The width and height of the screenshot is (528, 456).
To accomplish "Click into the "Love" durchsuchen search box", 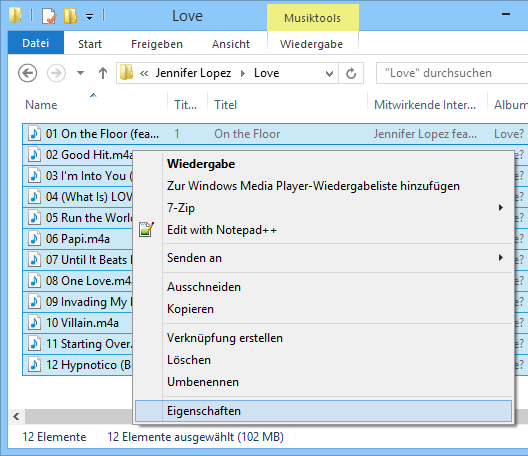I will tap(451, 73).
